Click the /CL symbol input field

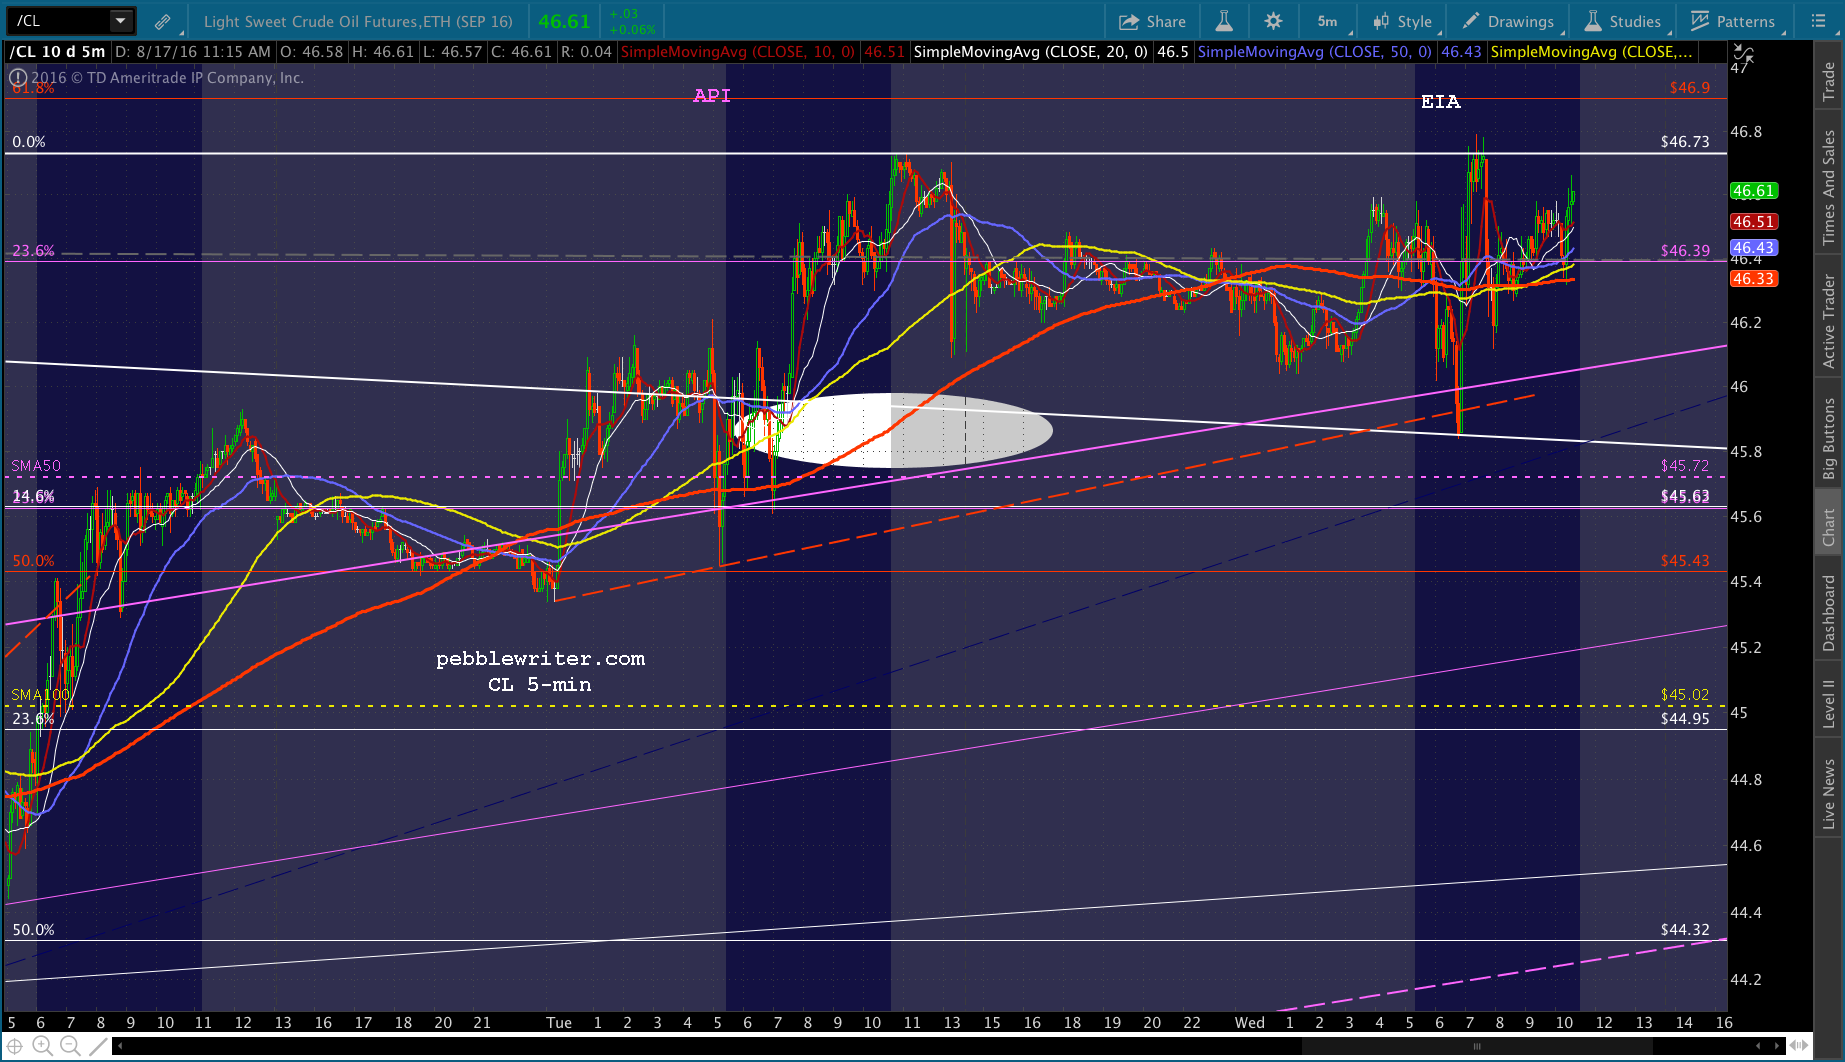[59, 20]
